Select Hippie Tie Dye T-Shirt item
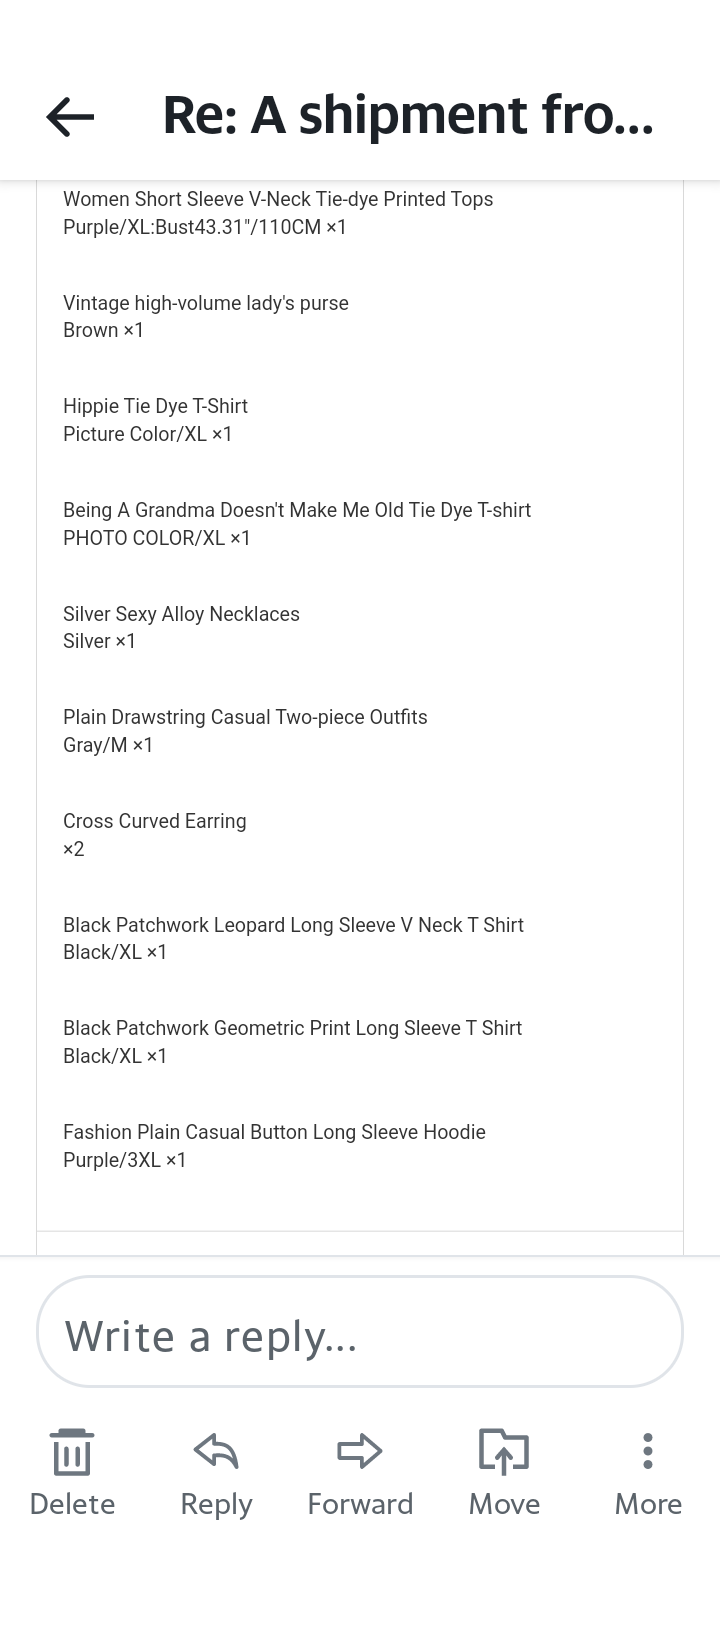 point(155,406)
